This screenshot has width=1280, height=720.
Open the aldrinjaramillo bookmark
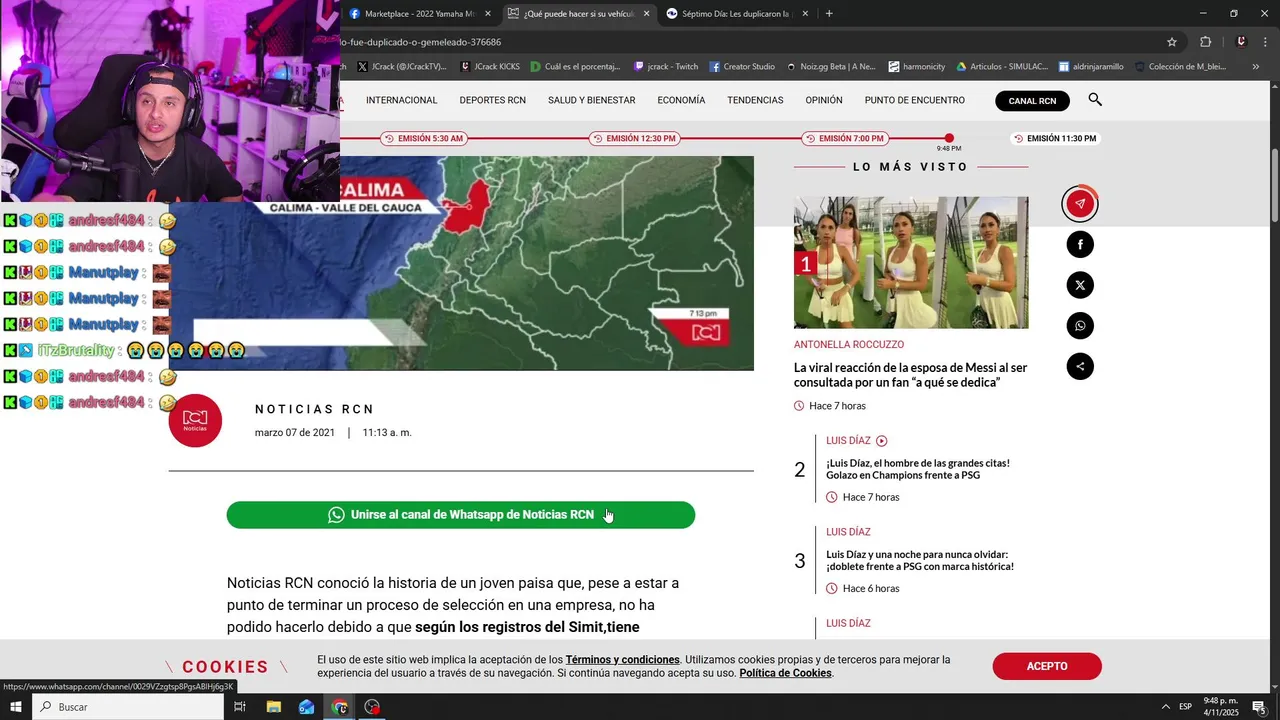pyautogui.click(x=1091, y=67)
